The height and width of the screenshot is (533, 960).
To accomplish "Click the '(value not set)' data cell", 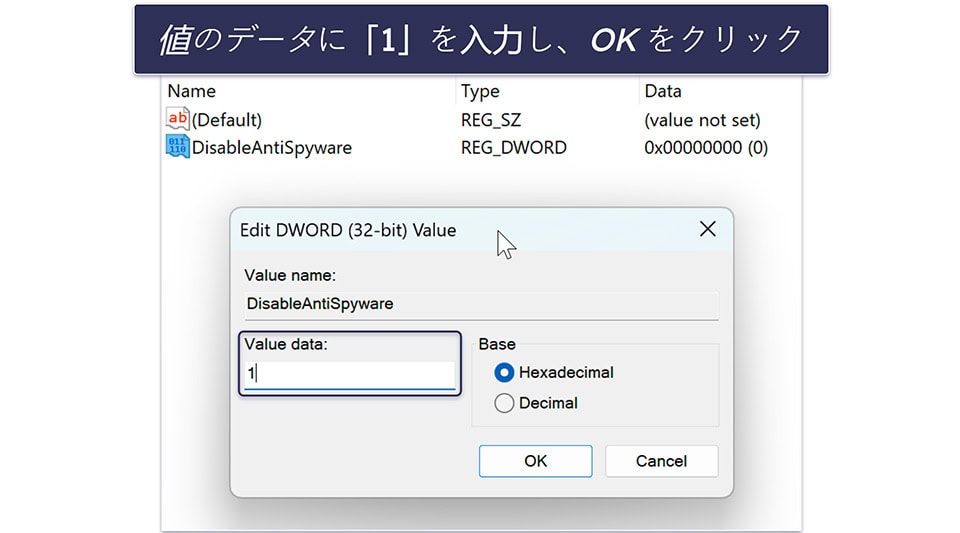I will click(x=702, y=120).
